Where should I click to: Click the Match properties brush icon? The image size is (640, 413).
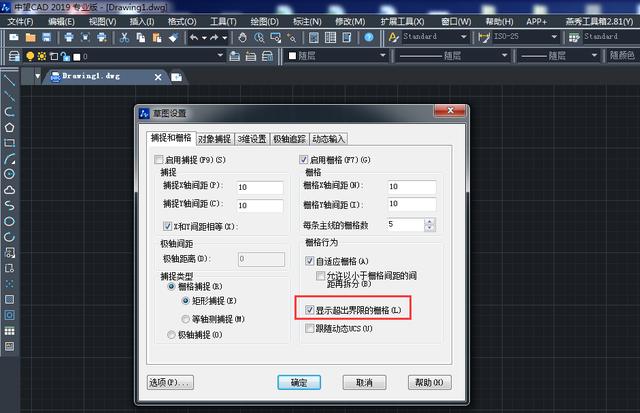173,38
